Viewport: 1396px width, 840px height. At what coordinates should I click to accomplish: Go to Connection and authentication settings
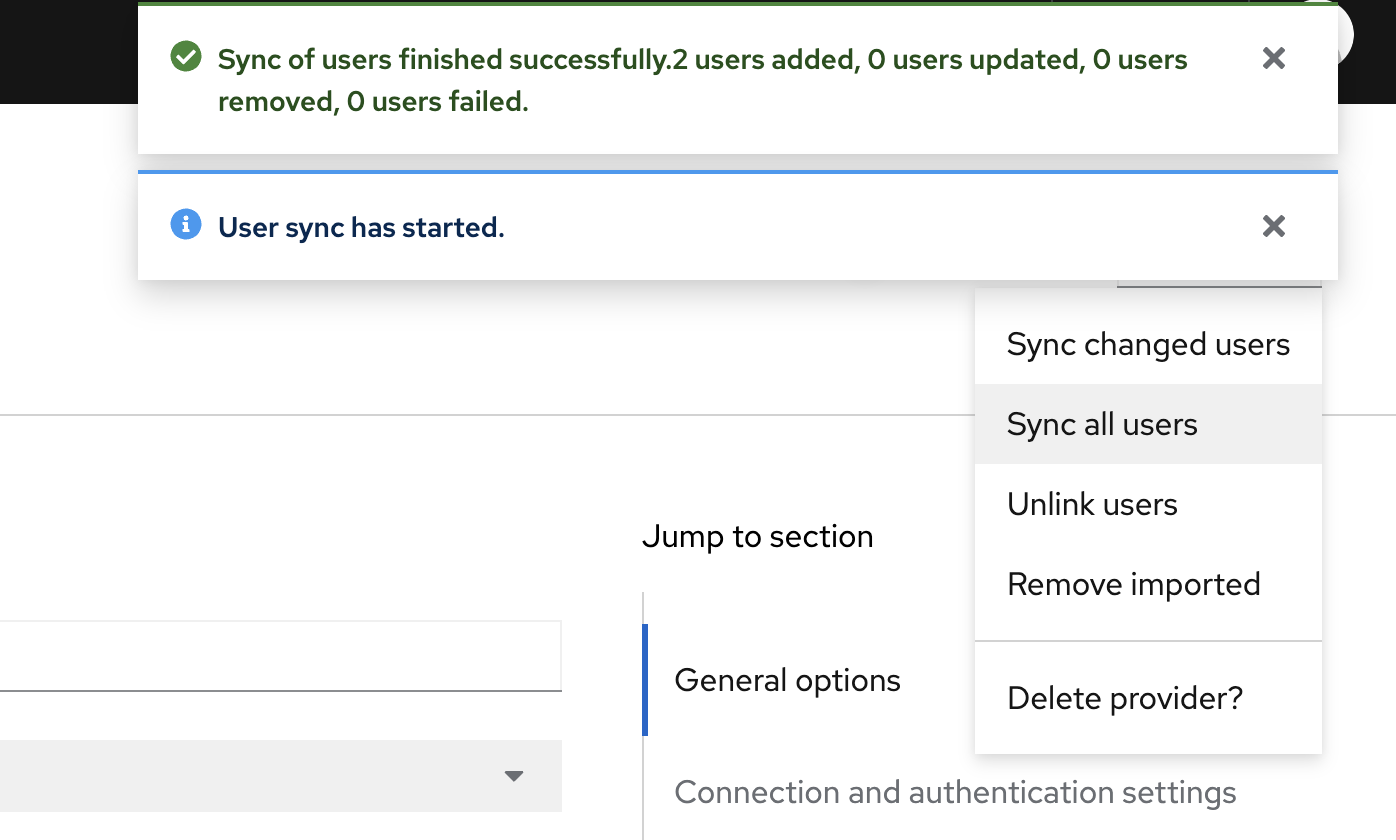(x=955, y=793)
